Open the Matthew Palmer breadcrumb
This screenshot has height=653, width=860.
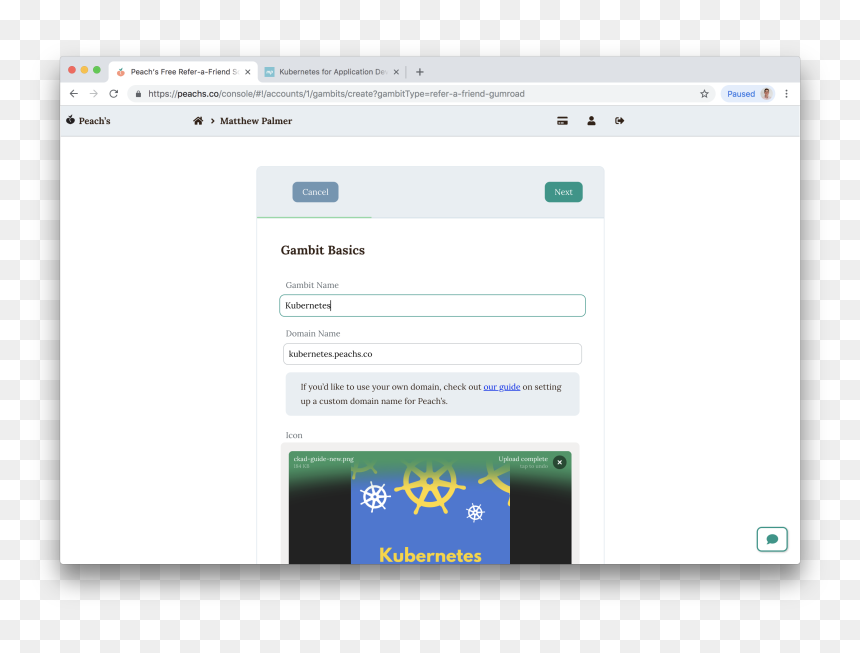point(256,121)
